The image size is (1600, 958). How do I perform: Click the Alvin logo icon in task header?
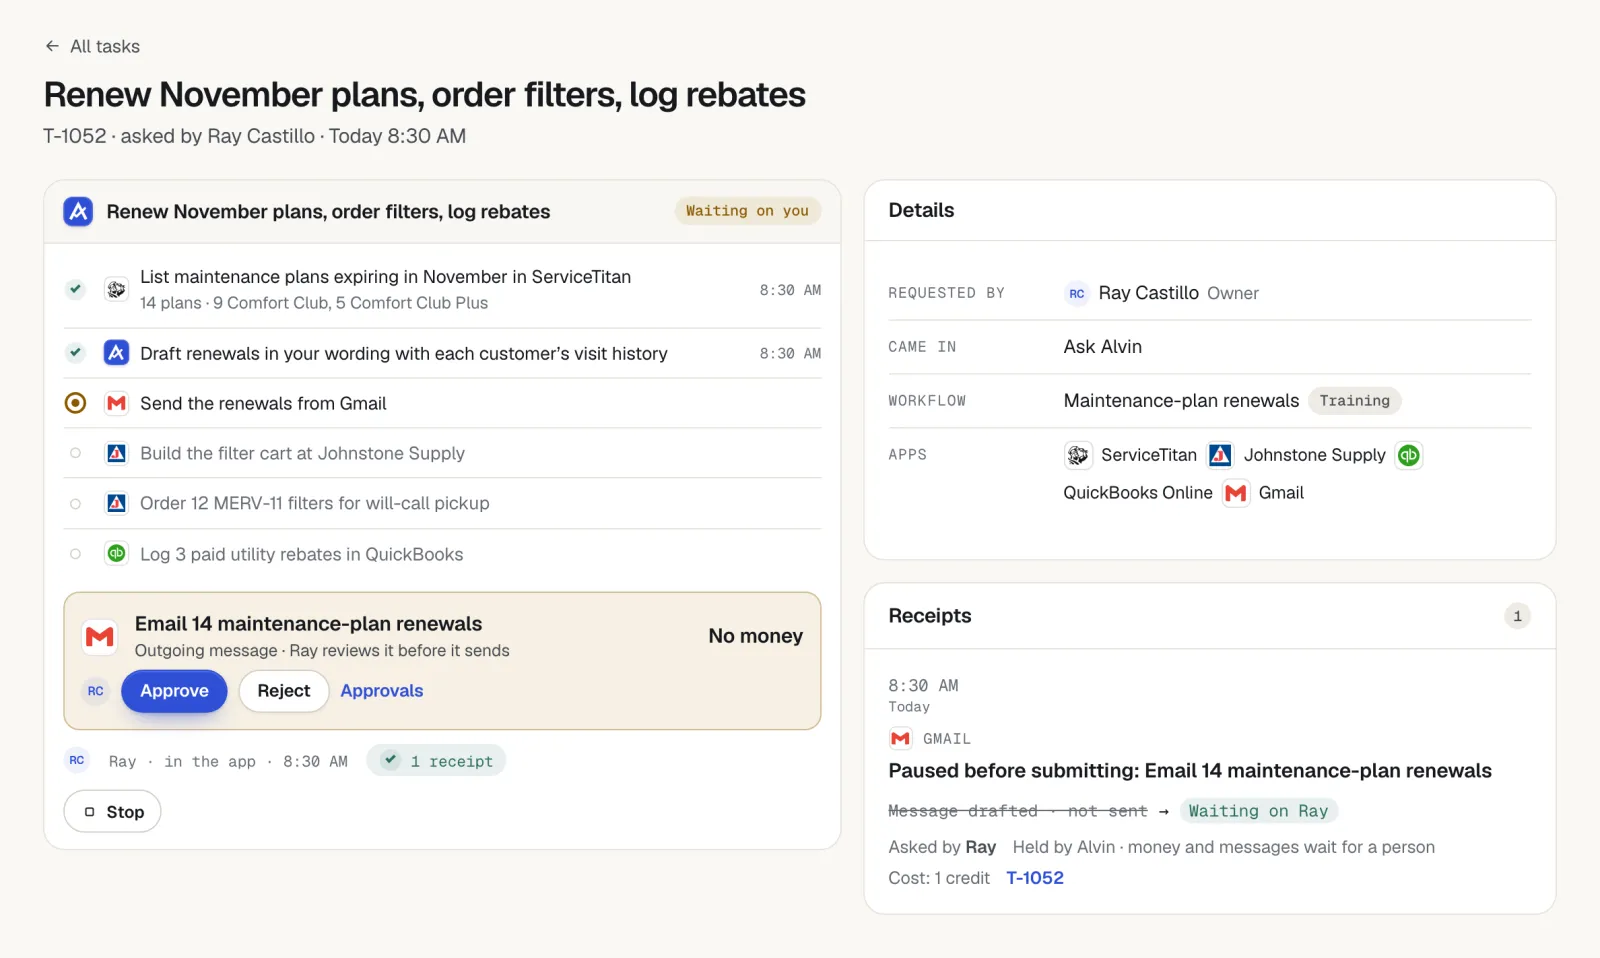[x=78, y=211]
